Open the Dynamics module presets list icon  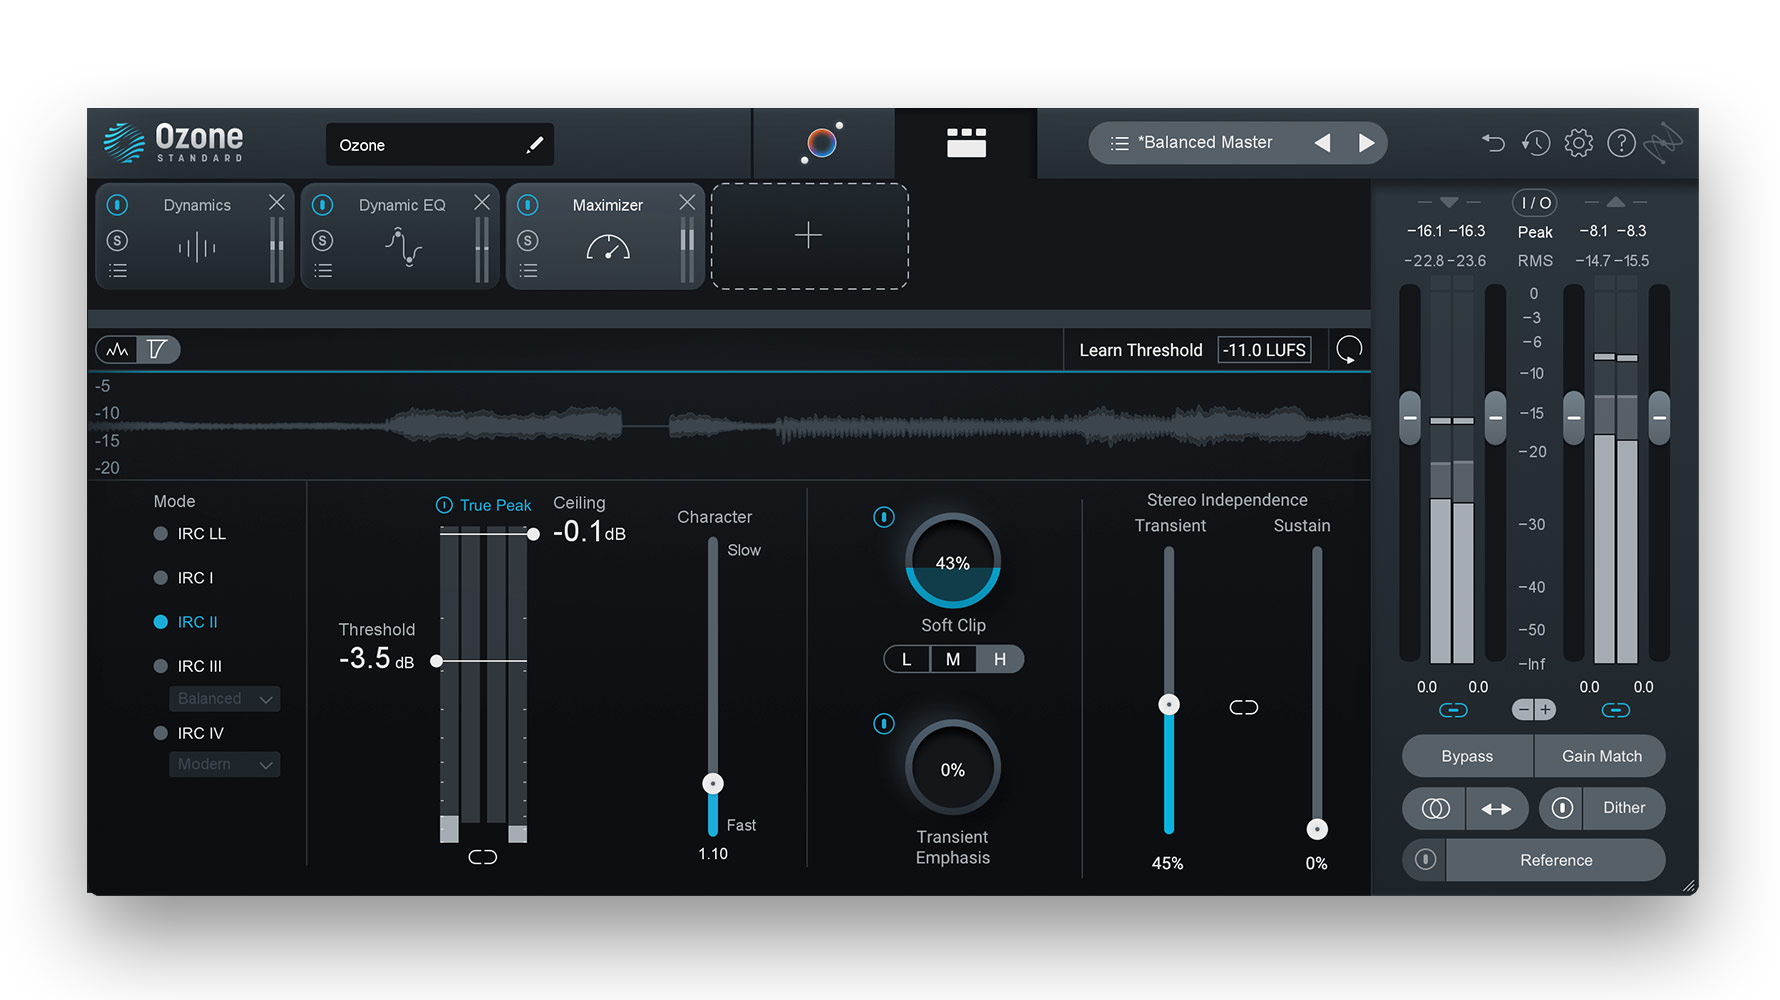point(118,271)
